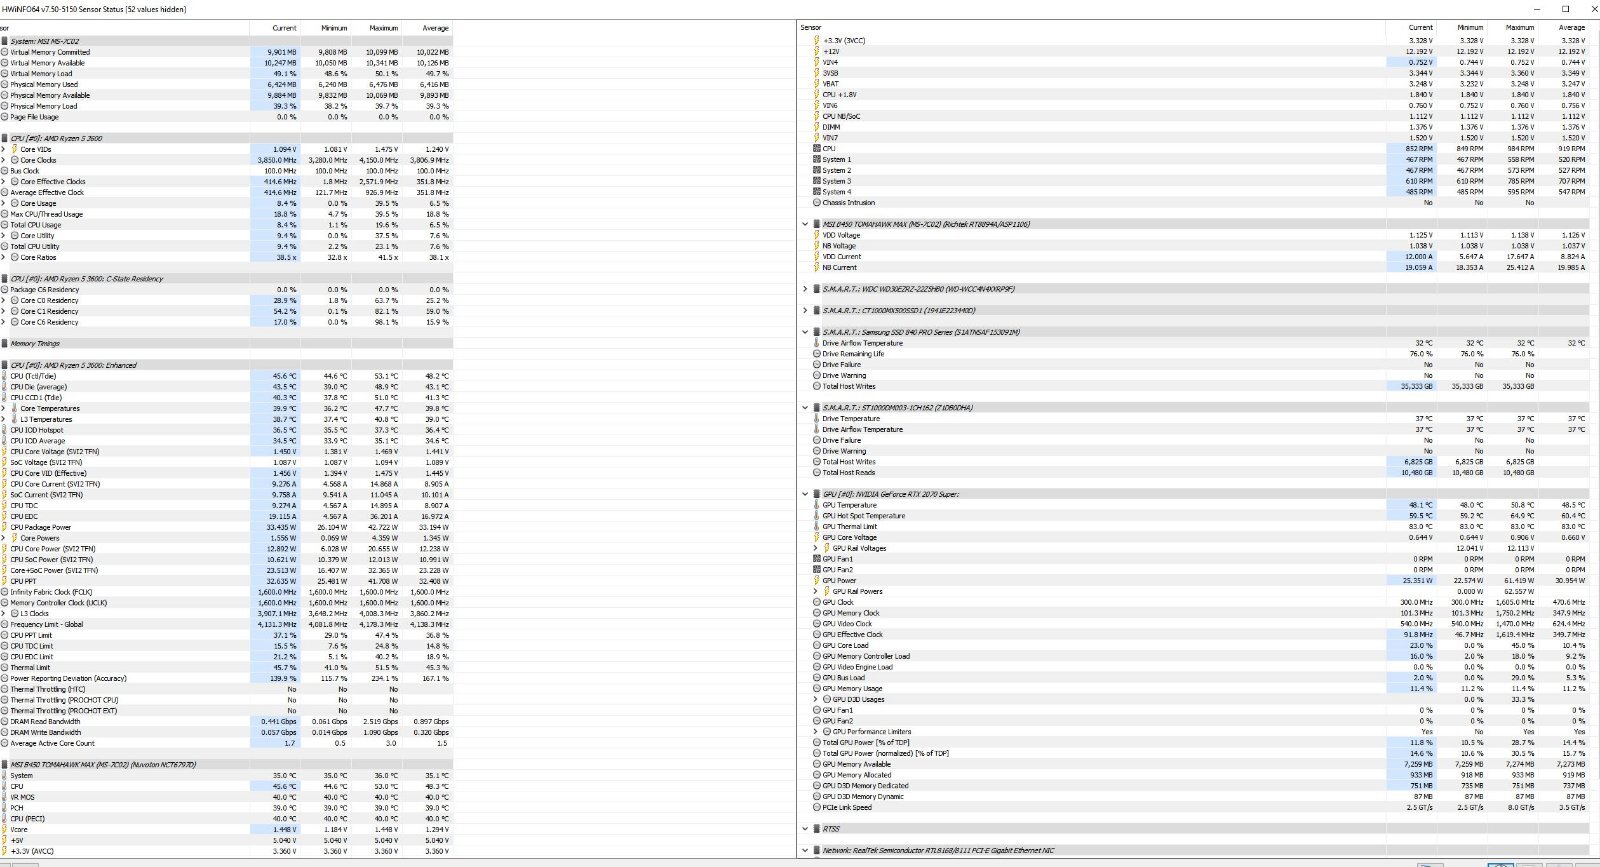Expand Core Powers
The height and width of the screenshot is (867, 1600).
3,538
